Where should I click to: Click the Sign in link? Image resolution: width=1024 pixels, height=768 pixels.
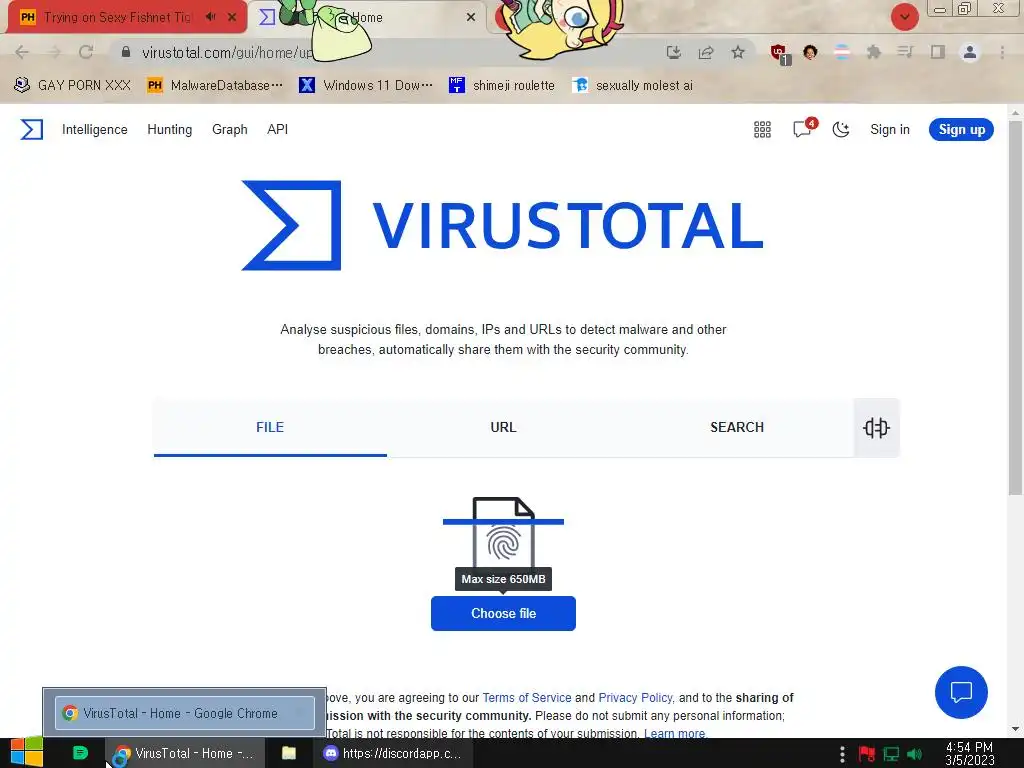click(889, 129)
